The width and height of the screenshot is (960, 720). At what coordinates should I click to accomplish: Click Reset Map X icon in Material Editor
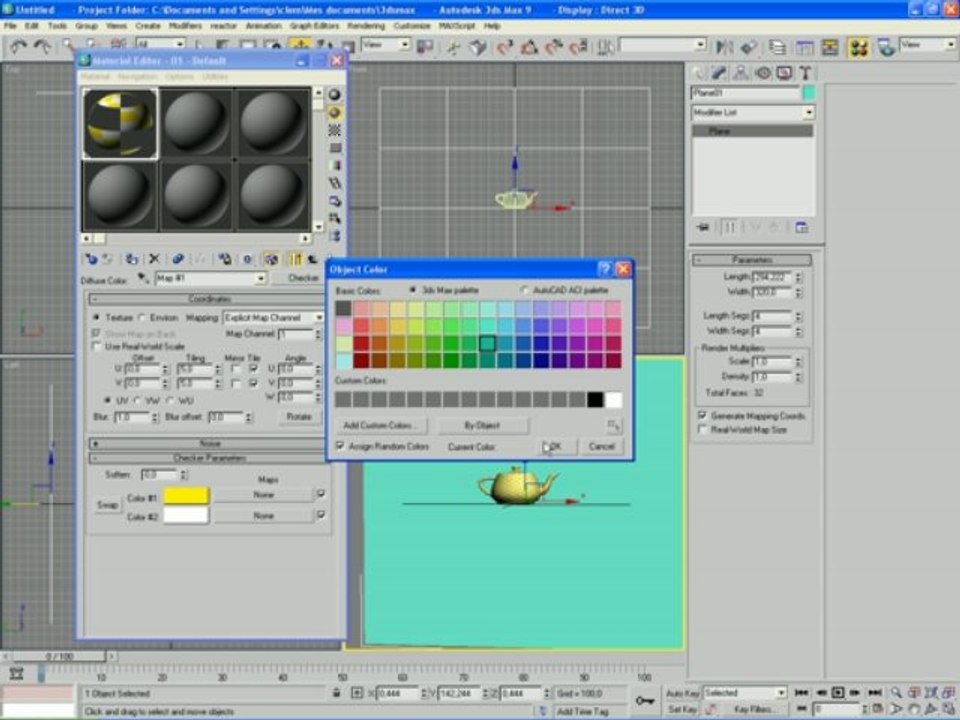click(154, 259)
